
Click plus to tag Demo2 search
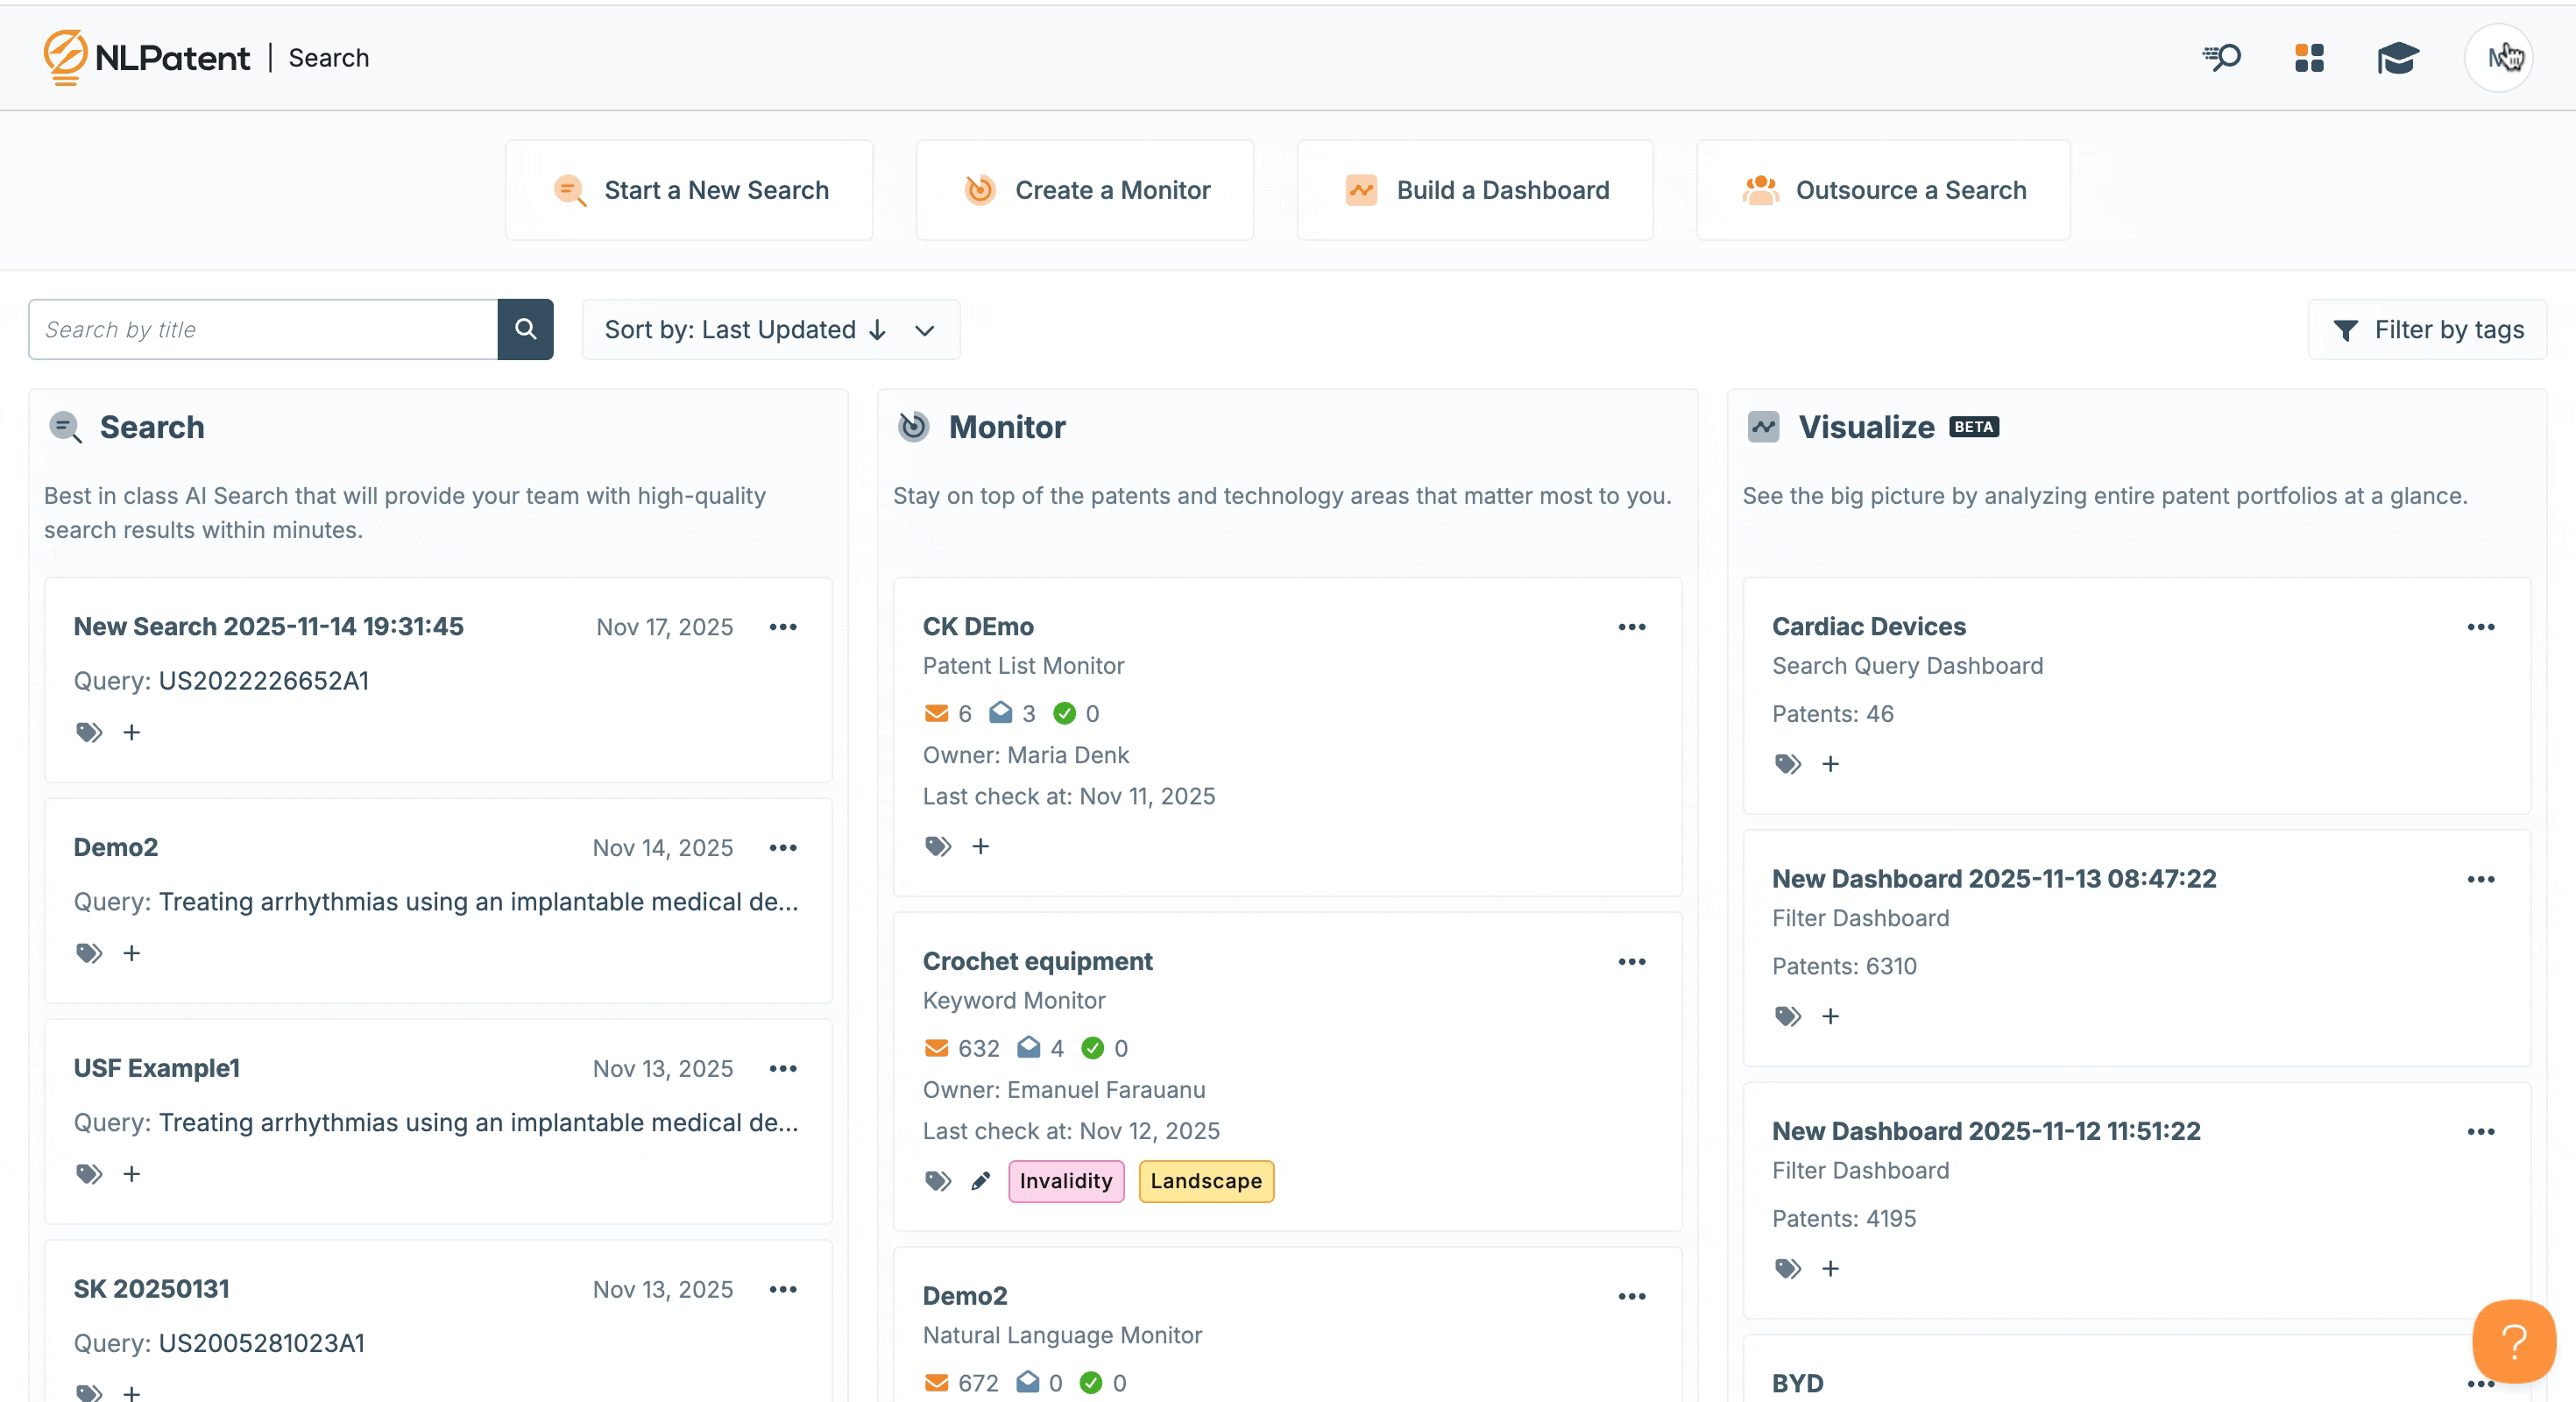[x=131, y=953]
